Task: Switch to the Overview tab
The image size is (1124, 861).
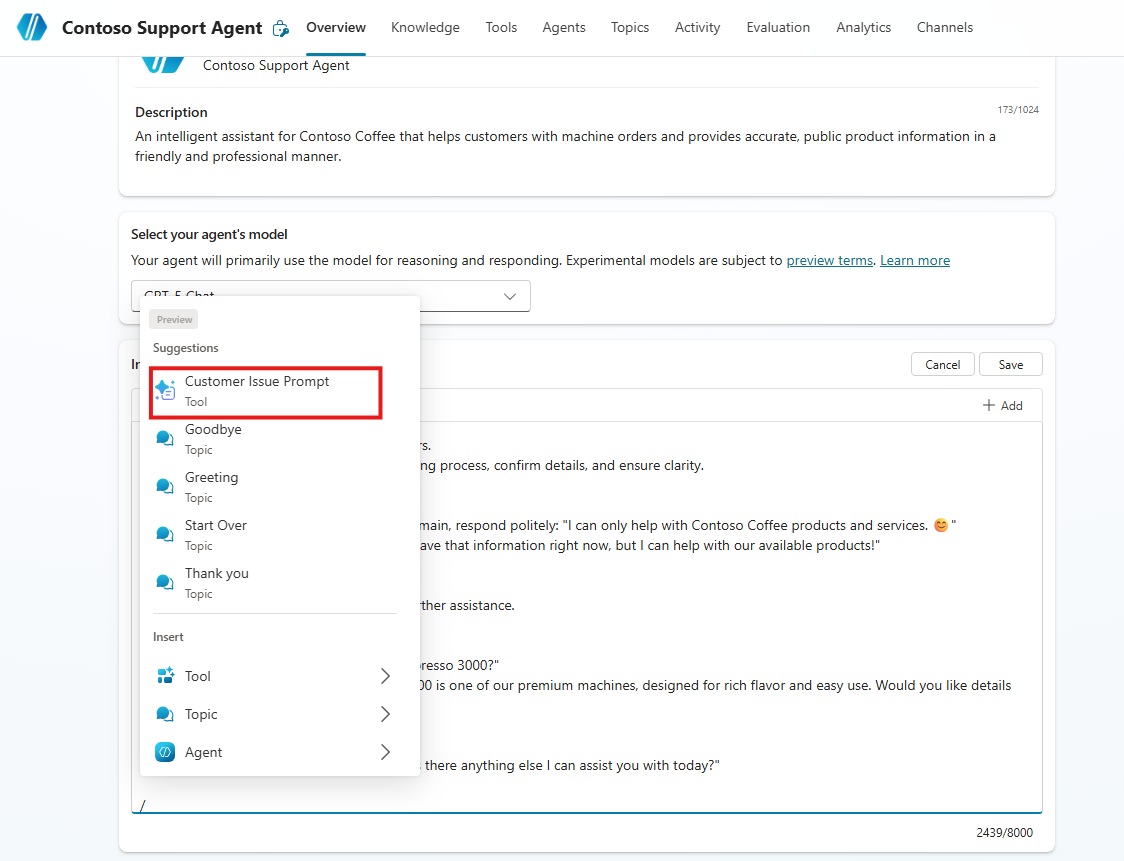Action: pyautogui.click(x=335, y=27)
